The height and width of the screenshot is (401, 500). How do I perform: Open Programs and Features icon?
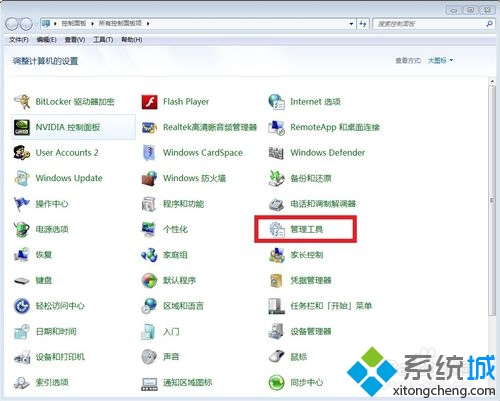pyautogui.click(x=149, y=204)
